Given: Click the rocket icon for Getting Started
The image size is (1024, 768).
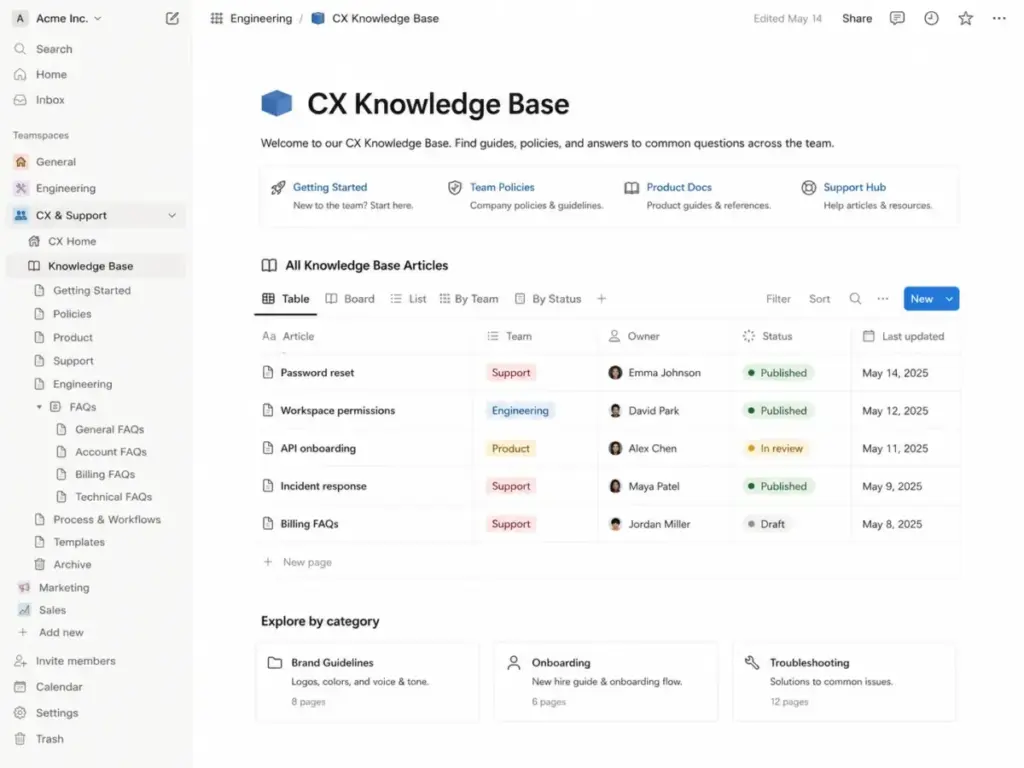Looking at the screenshot, I should coord(278,188).
